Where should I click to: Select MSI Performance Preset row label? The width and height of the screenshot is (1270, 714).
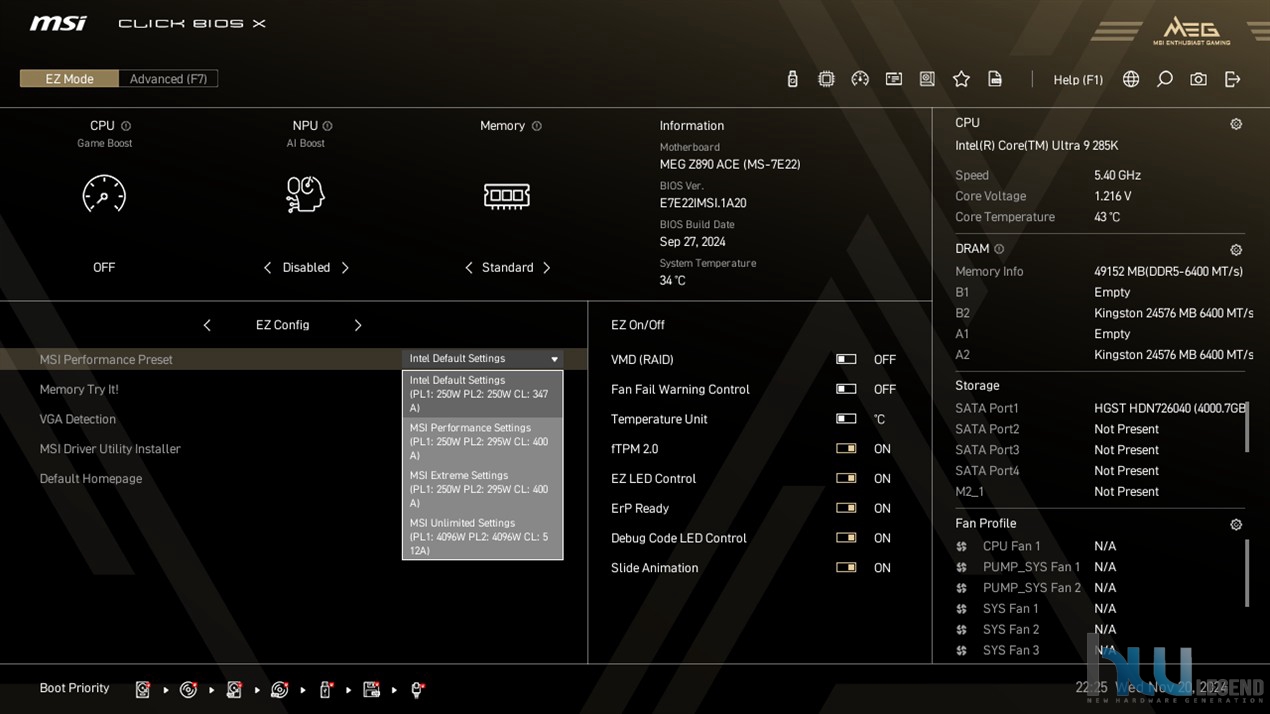click(106, 360)
